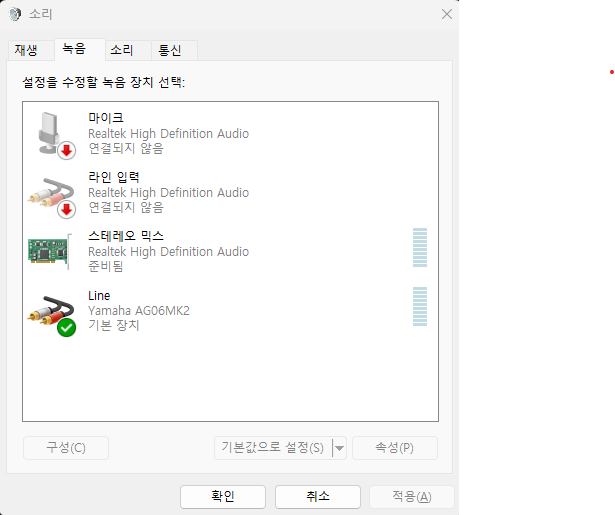The height and width of the screenshot is (515, 615).
Task: Click the Line device level meter
Action: [420, 309]
